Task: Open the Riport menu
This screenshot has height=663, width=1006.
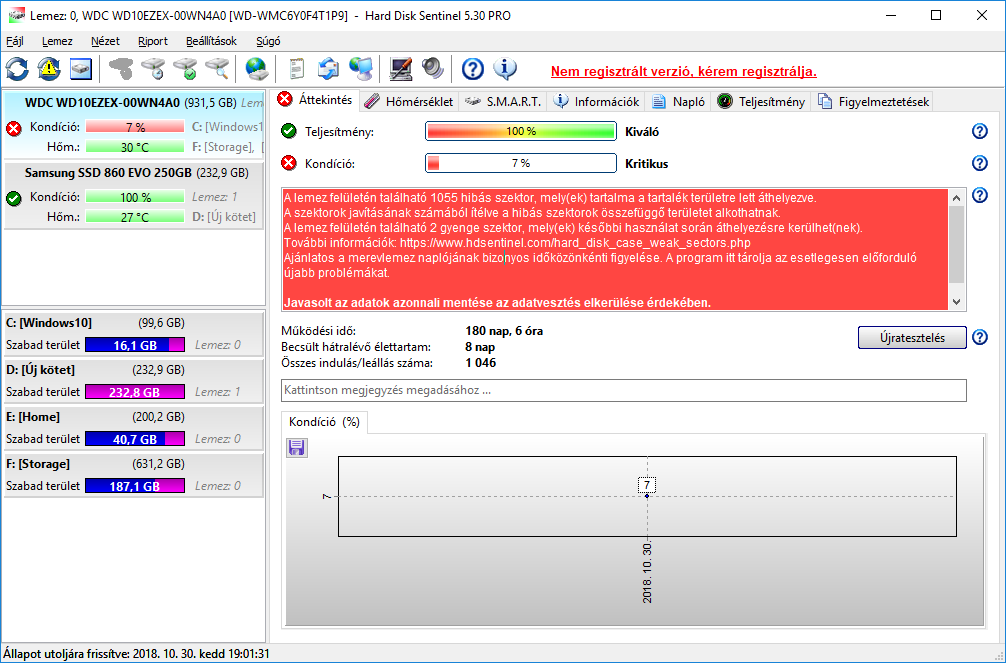Action: 153,41
